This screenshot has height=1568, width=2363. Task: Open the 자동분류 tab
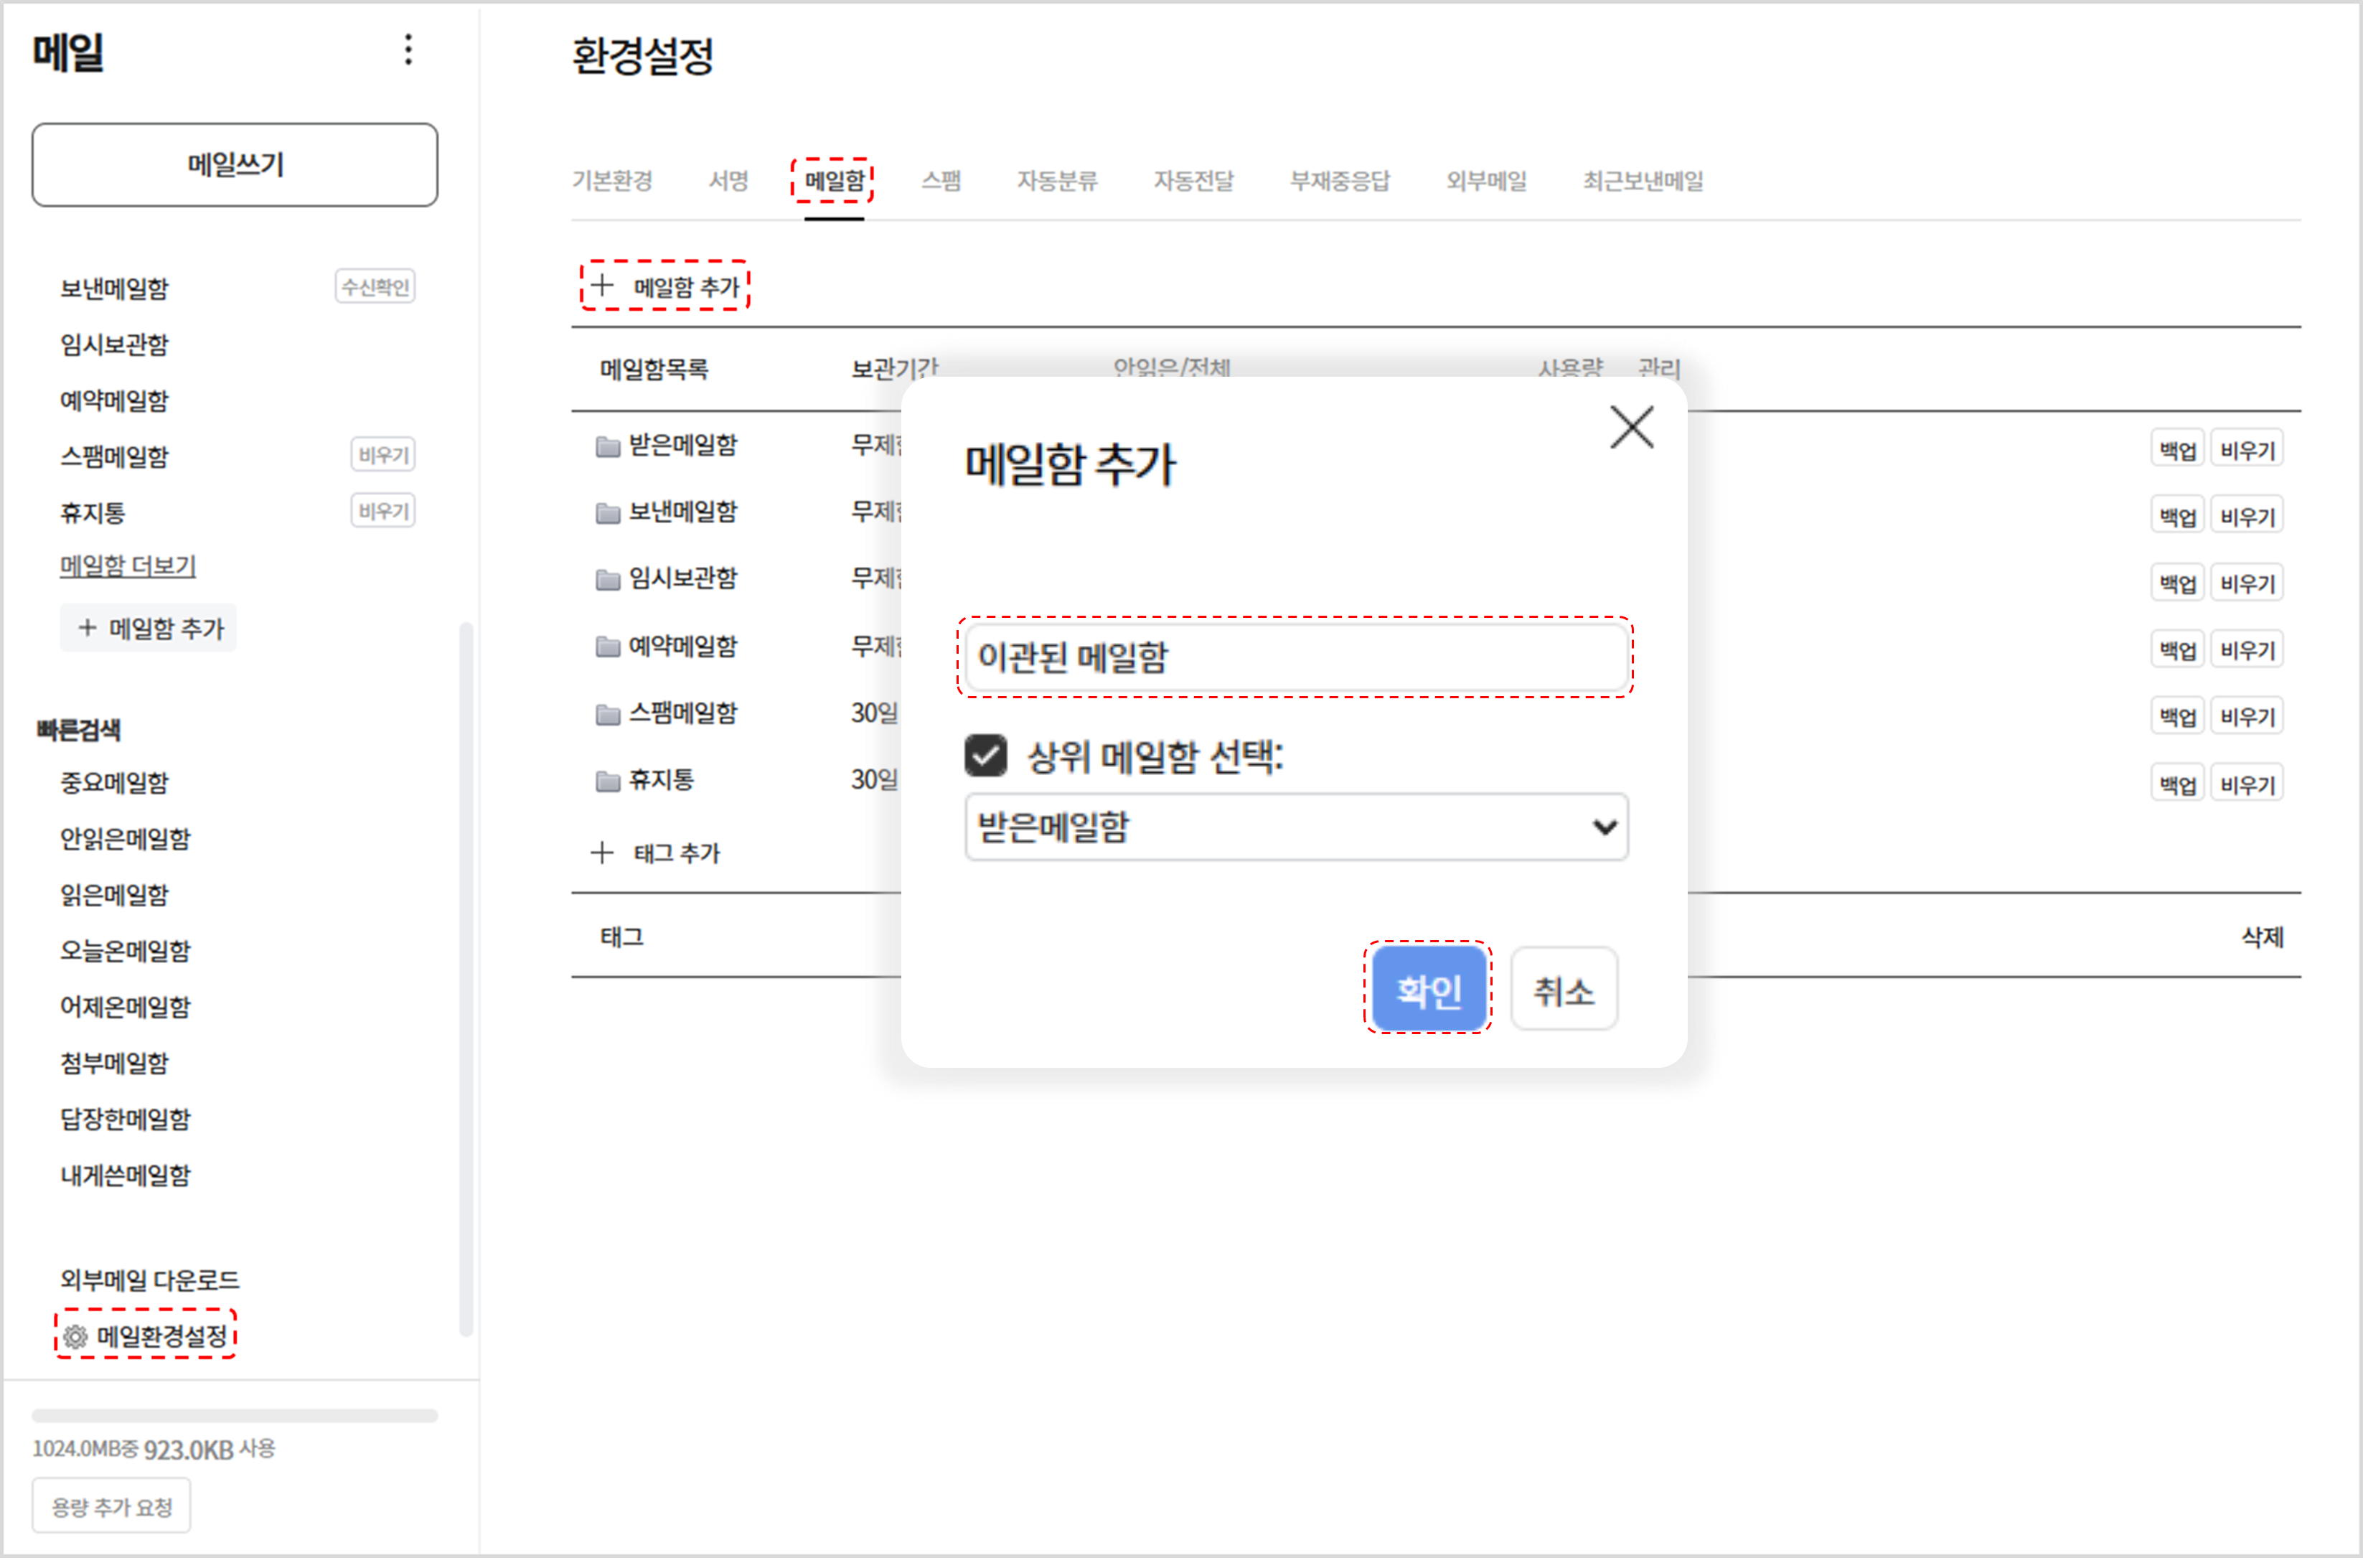click(1057, 181)
